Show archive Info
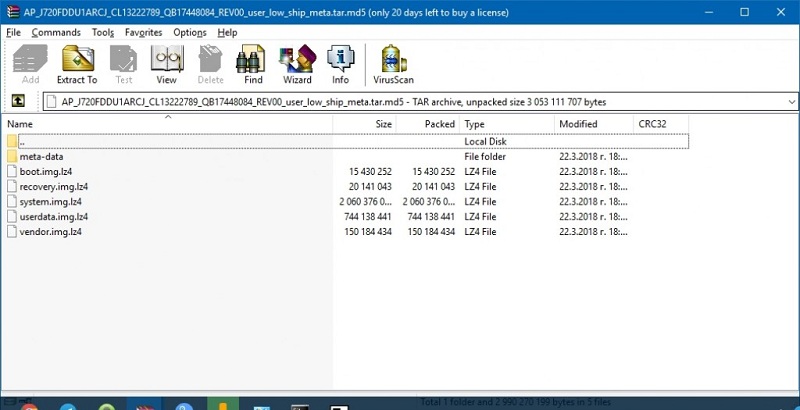This screenshot has height=410, width=800. tap(340, 64)
